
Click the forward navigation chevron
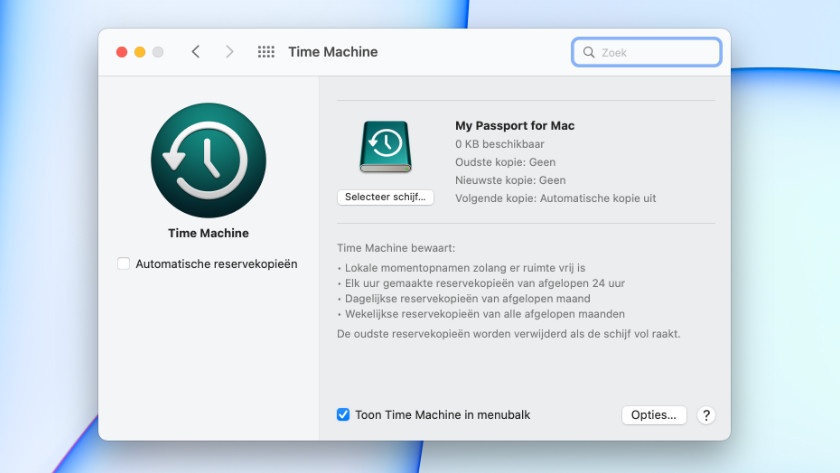click(229, 52)
